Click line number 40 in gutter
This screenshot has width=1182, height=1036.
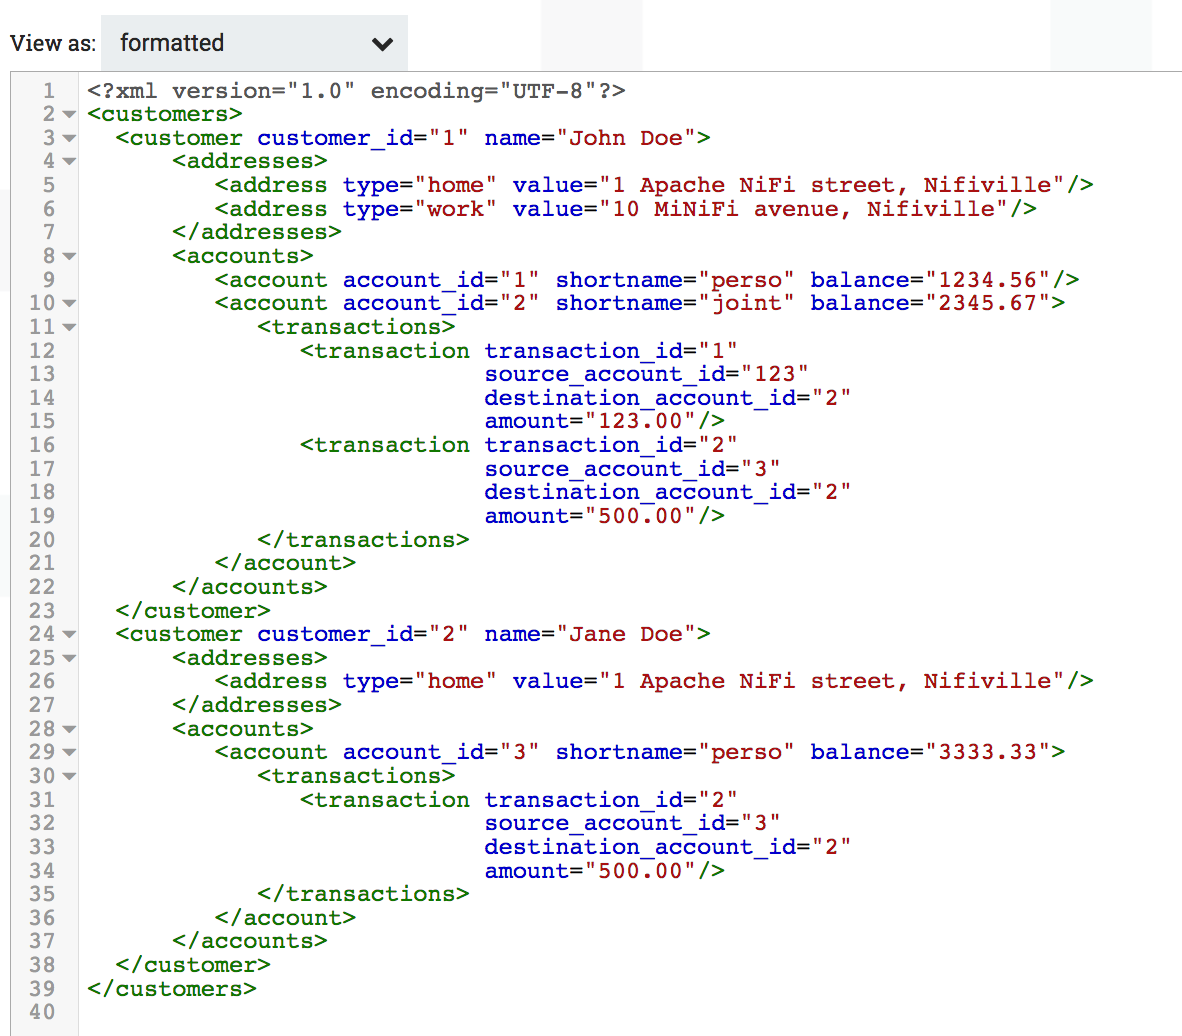[x=42, y=1012]
